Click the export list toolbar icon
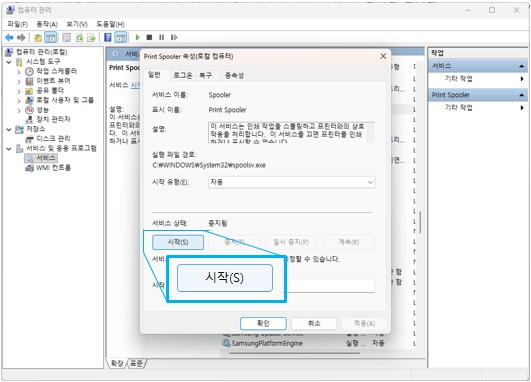 point(91,38)
